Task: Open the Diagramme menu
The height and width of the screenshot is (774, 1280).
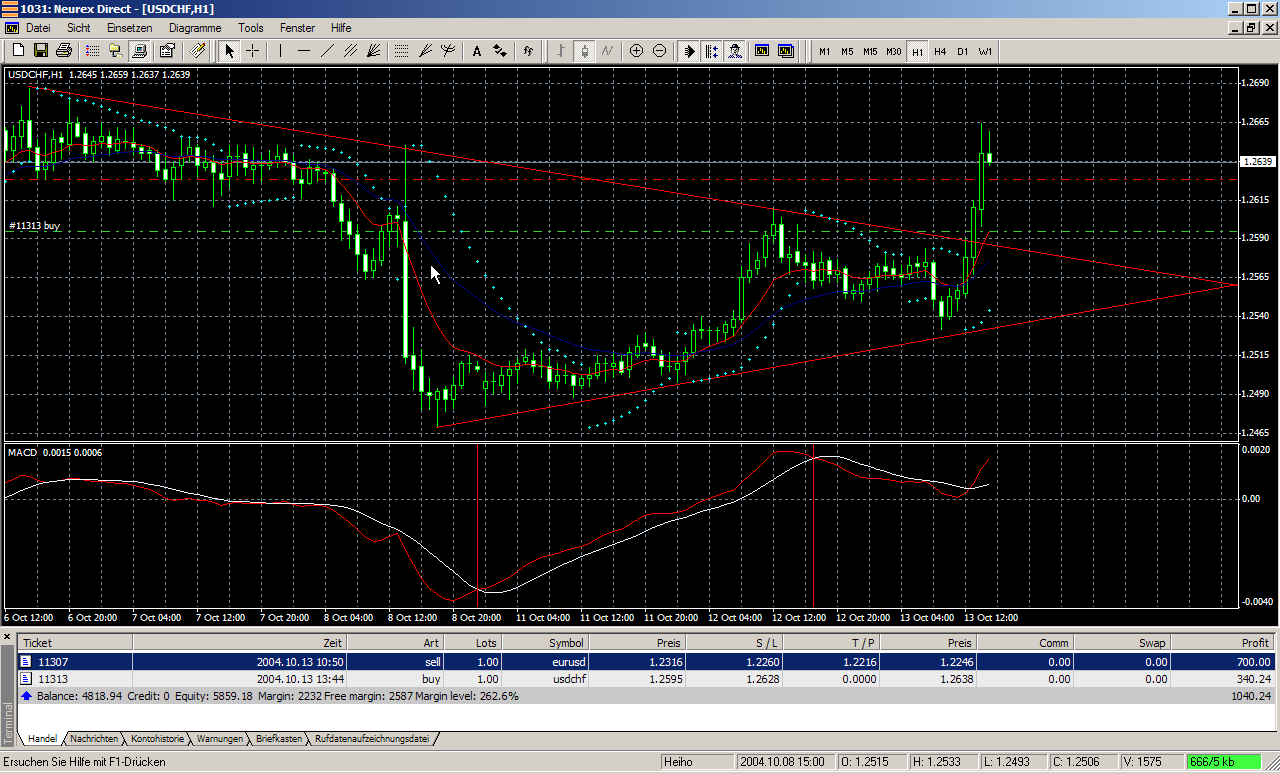Action: [x=195, y=28]
